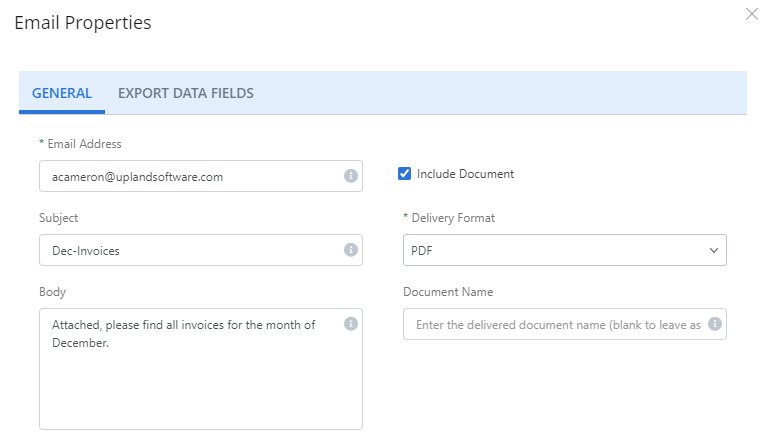Click the chevron arrow on Delivery Format
The image size is (770, 447).
pyautogui.click(x=713, y=250)
